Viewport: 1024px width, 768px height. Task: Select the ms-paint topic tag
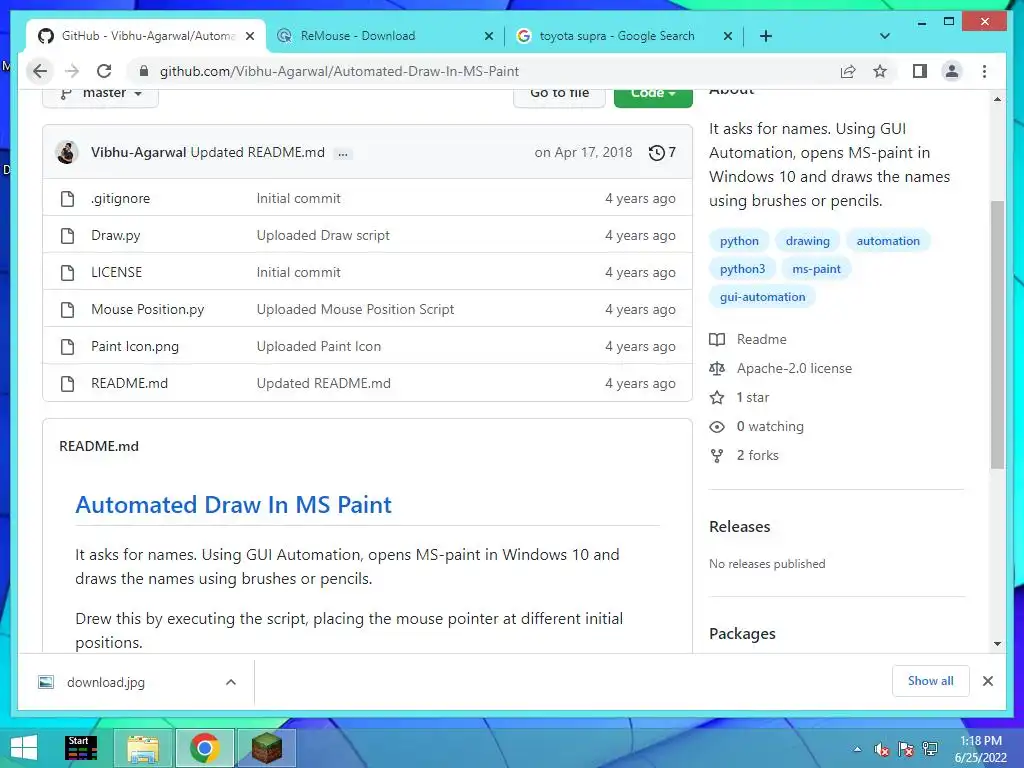pos(816,269)
